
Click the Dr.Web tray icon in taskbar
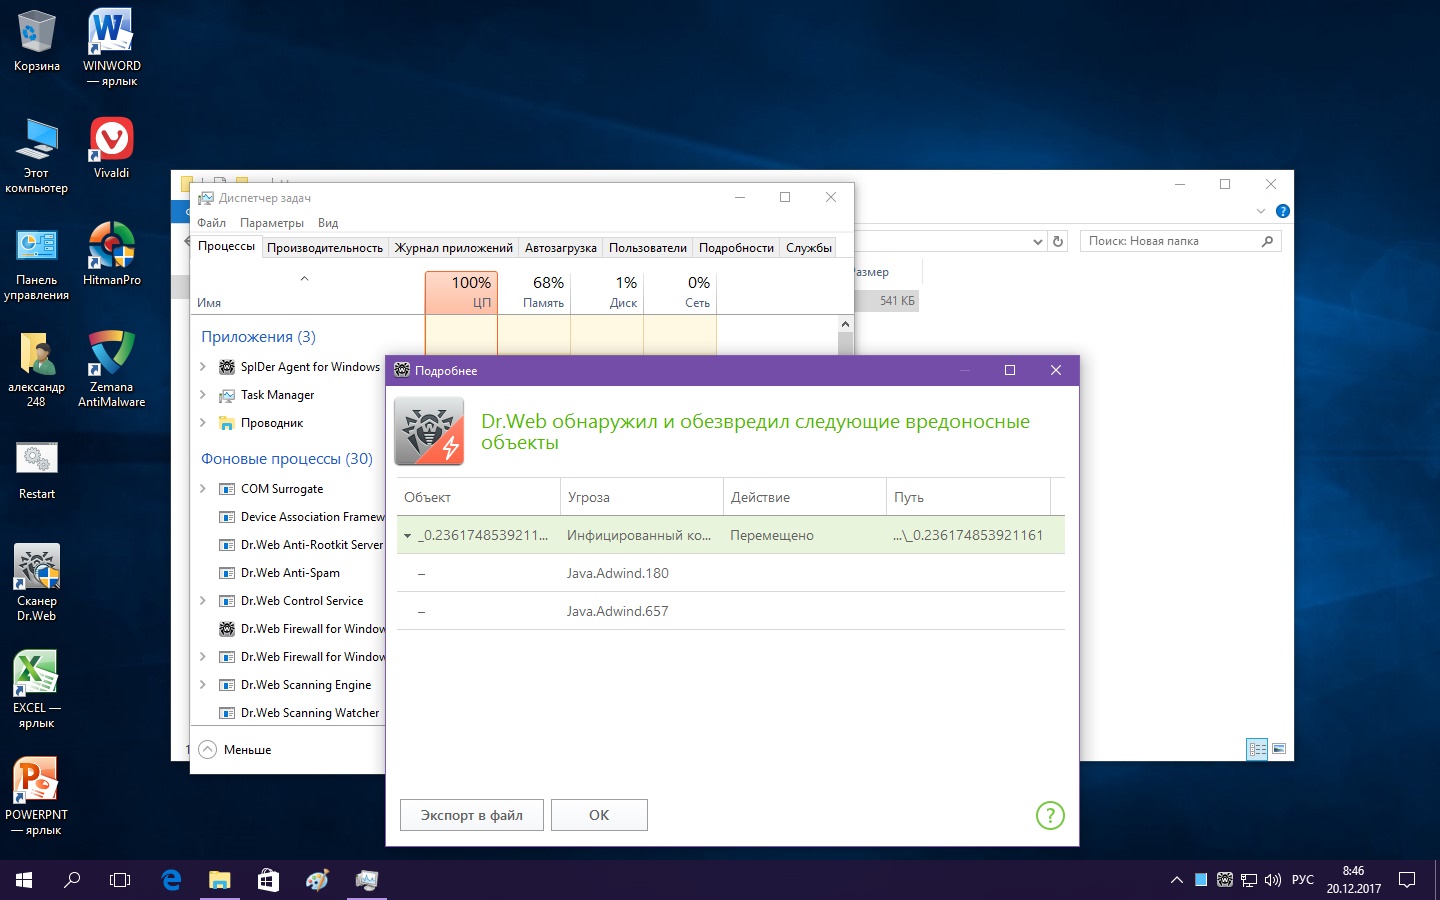pos(1224,880)
